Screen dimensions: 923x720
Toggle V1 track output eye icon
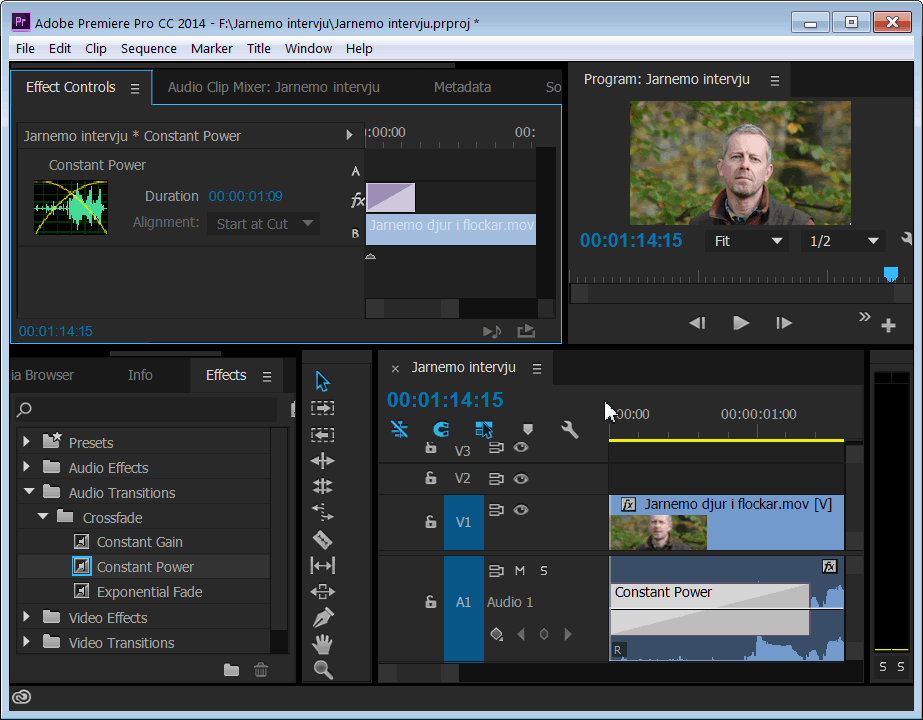pyautogui.click(x=521, y=510)
